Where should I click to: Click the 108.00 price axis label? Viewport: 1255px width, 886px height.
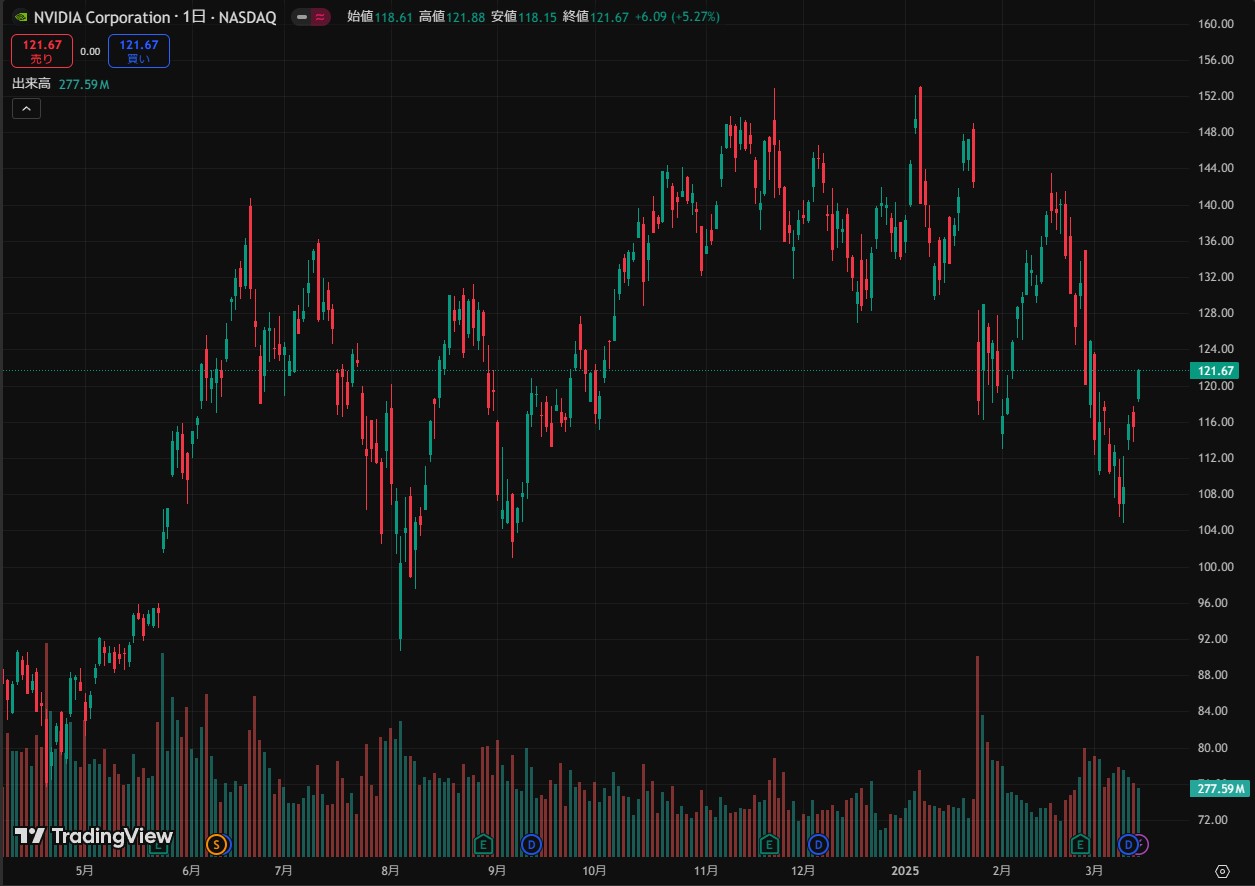1214,494
